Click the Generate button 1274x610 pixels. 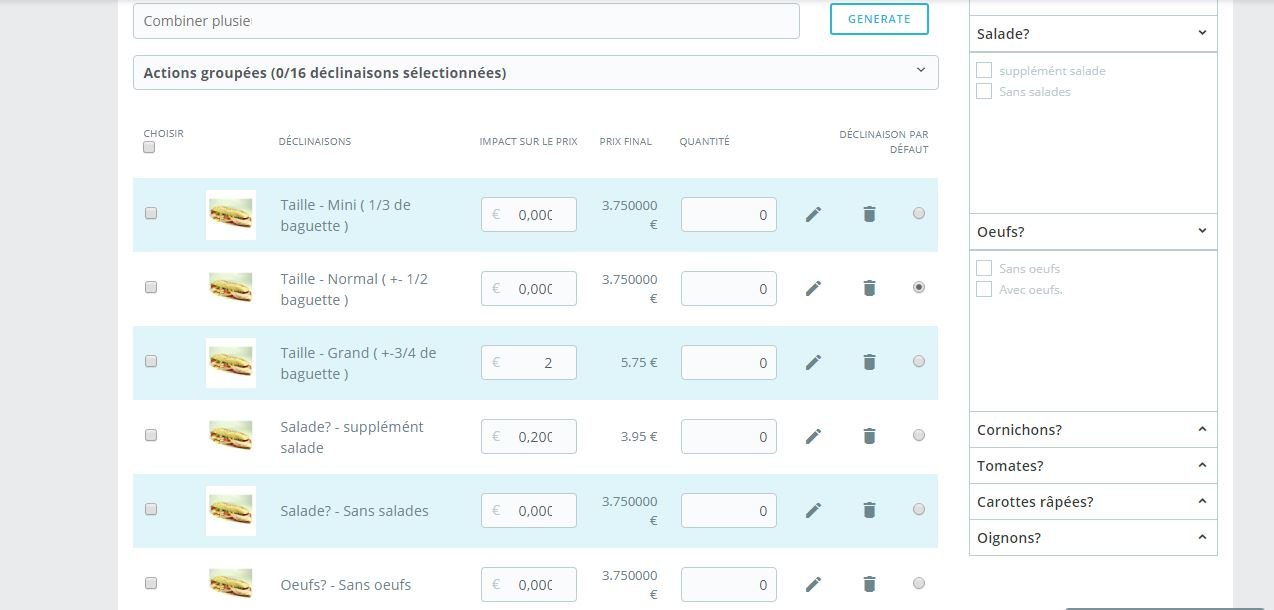point(879,19)
